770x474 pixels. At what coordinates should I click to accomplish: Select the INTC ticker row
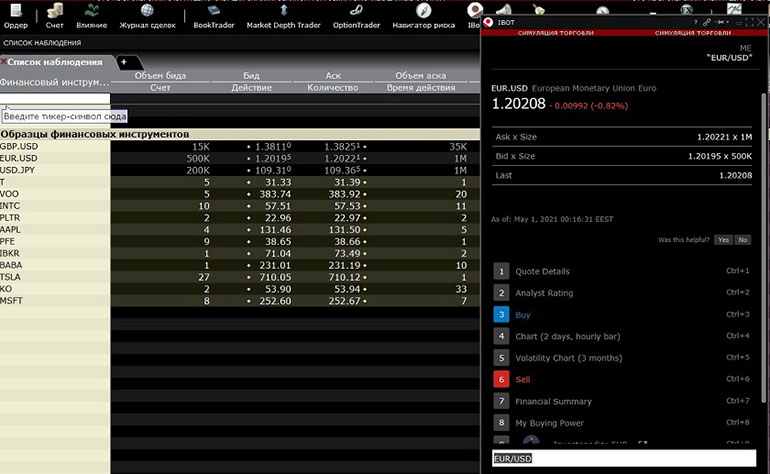point(240,206)
